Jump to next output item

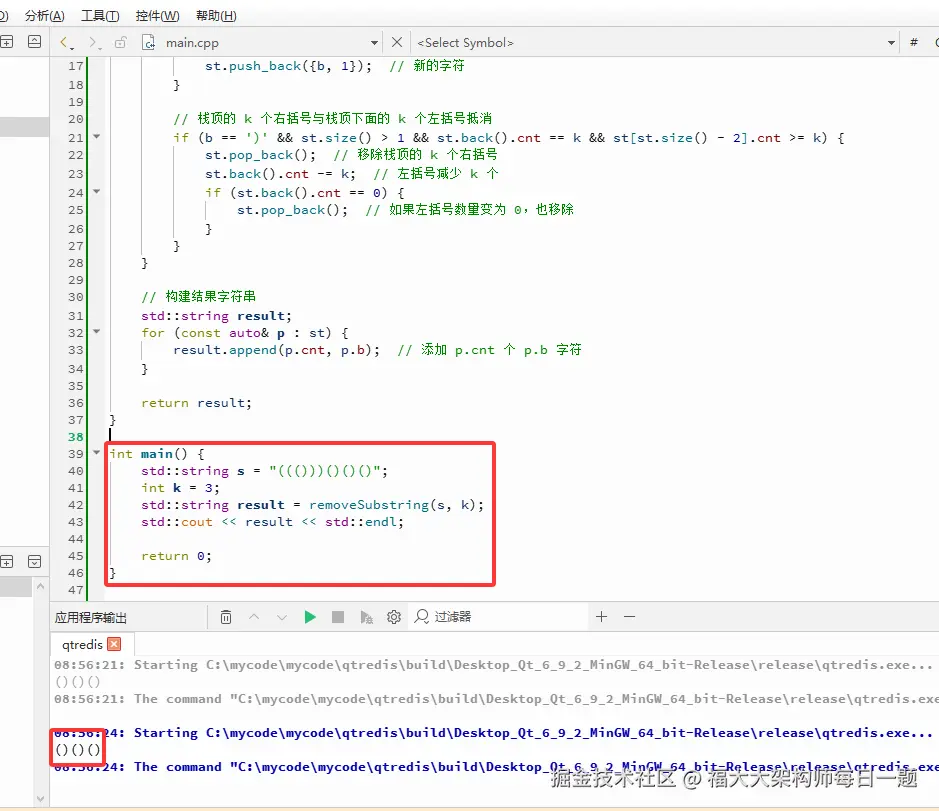click(x=281, y=617)
